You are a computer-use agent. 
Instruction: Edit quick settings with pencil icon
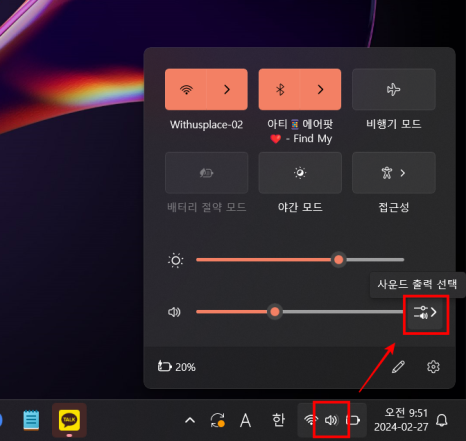pos(398,367)
